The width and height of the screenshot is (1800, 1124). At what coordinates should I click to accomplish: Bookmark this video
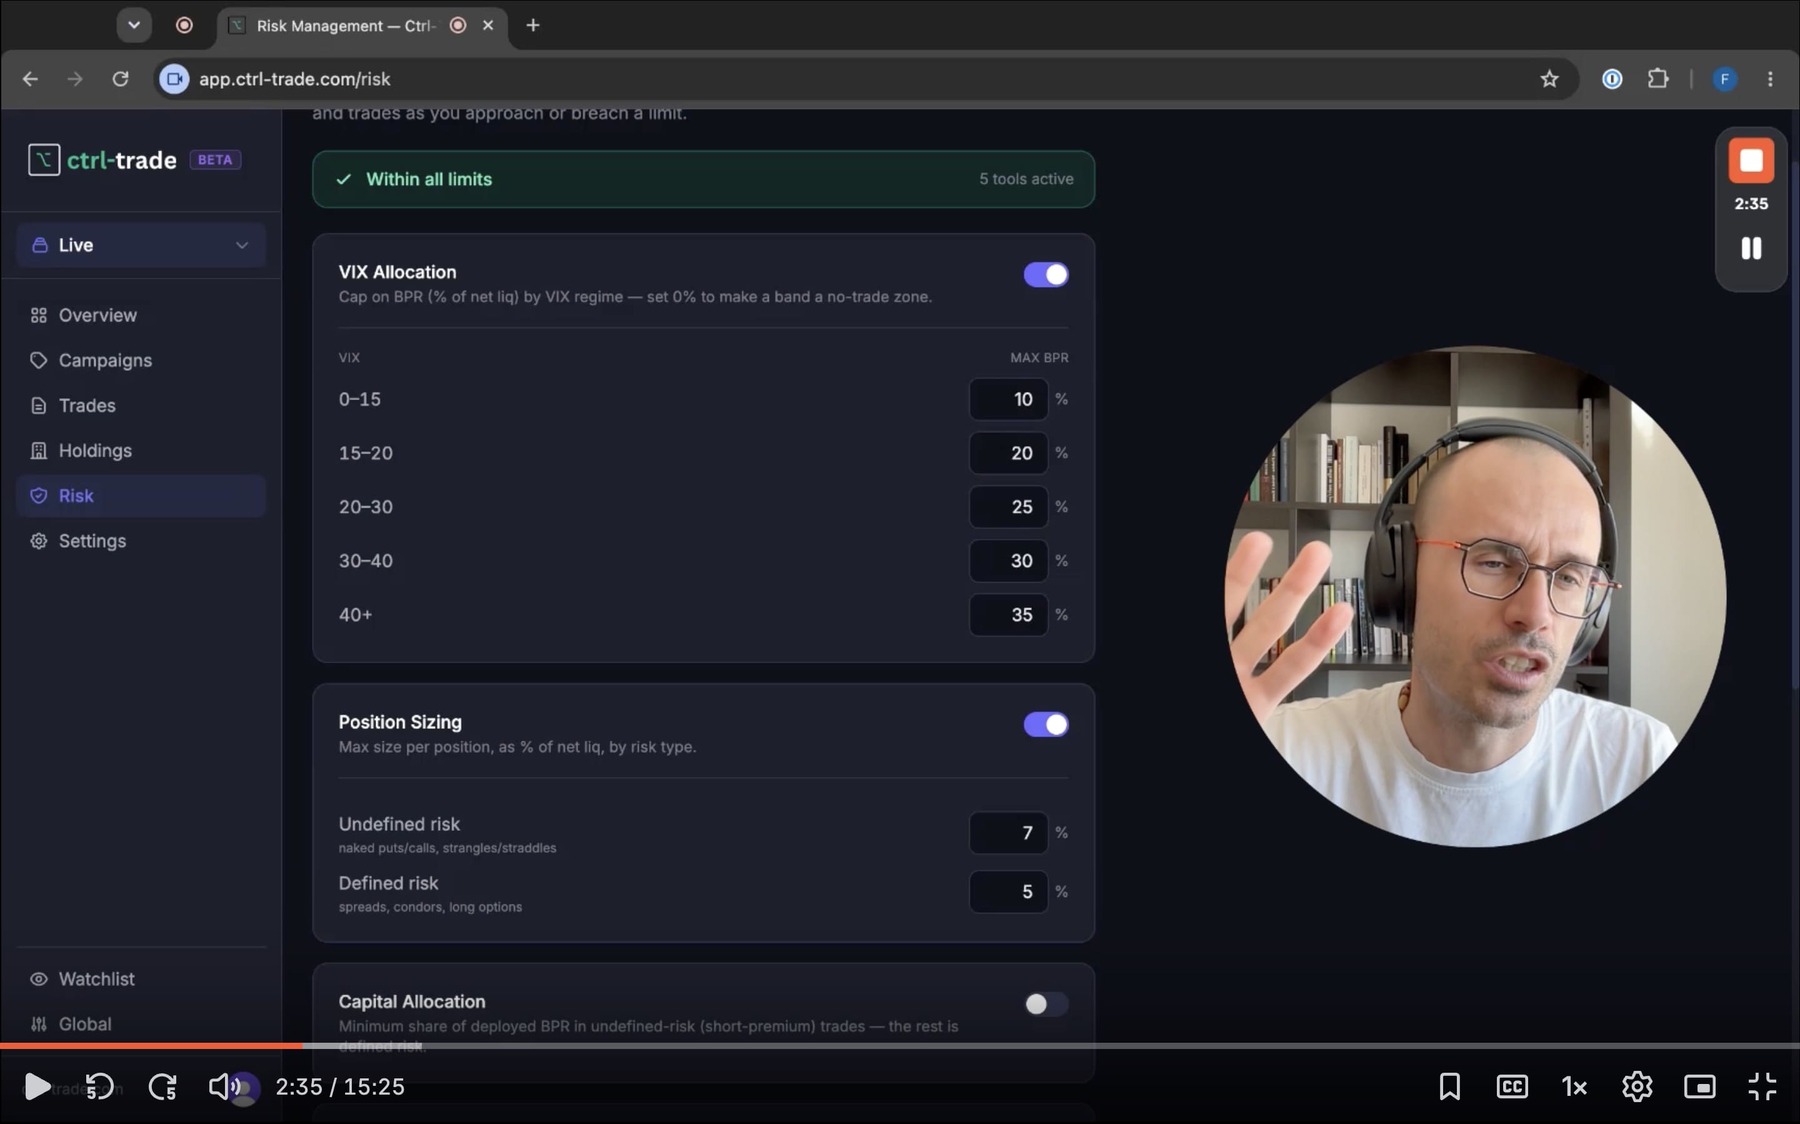pyautogui.click(x=1449, y=1086)
